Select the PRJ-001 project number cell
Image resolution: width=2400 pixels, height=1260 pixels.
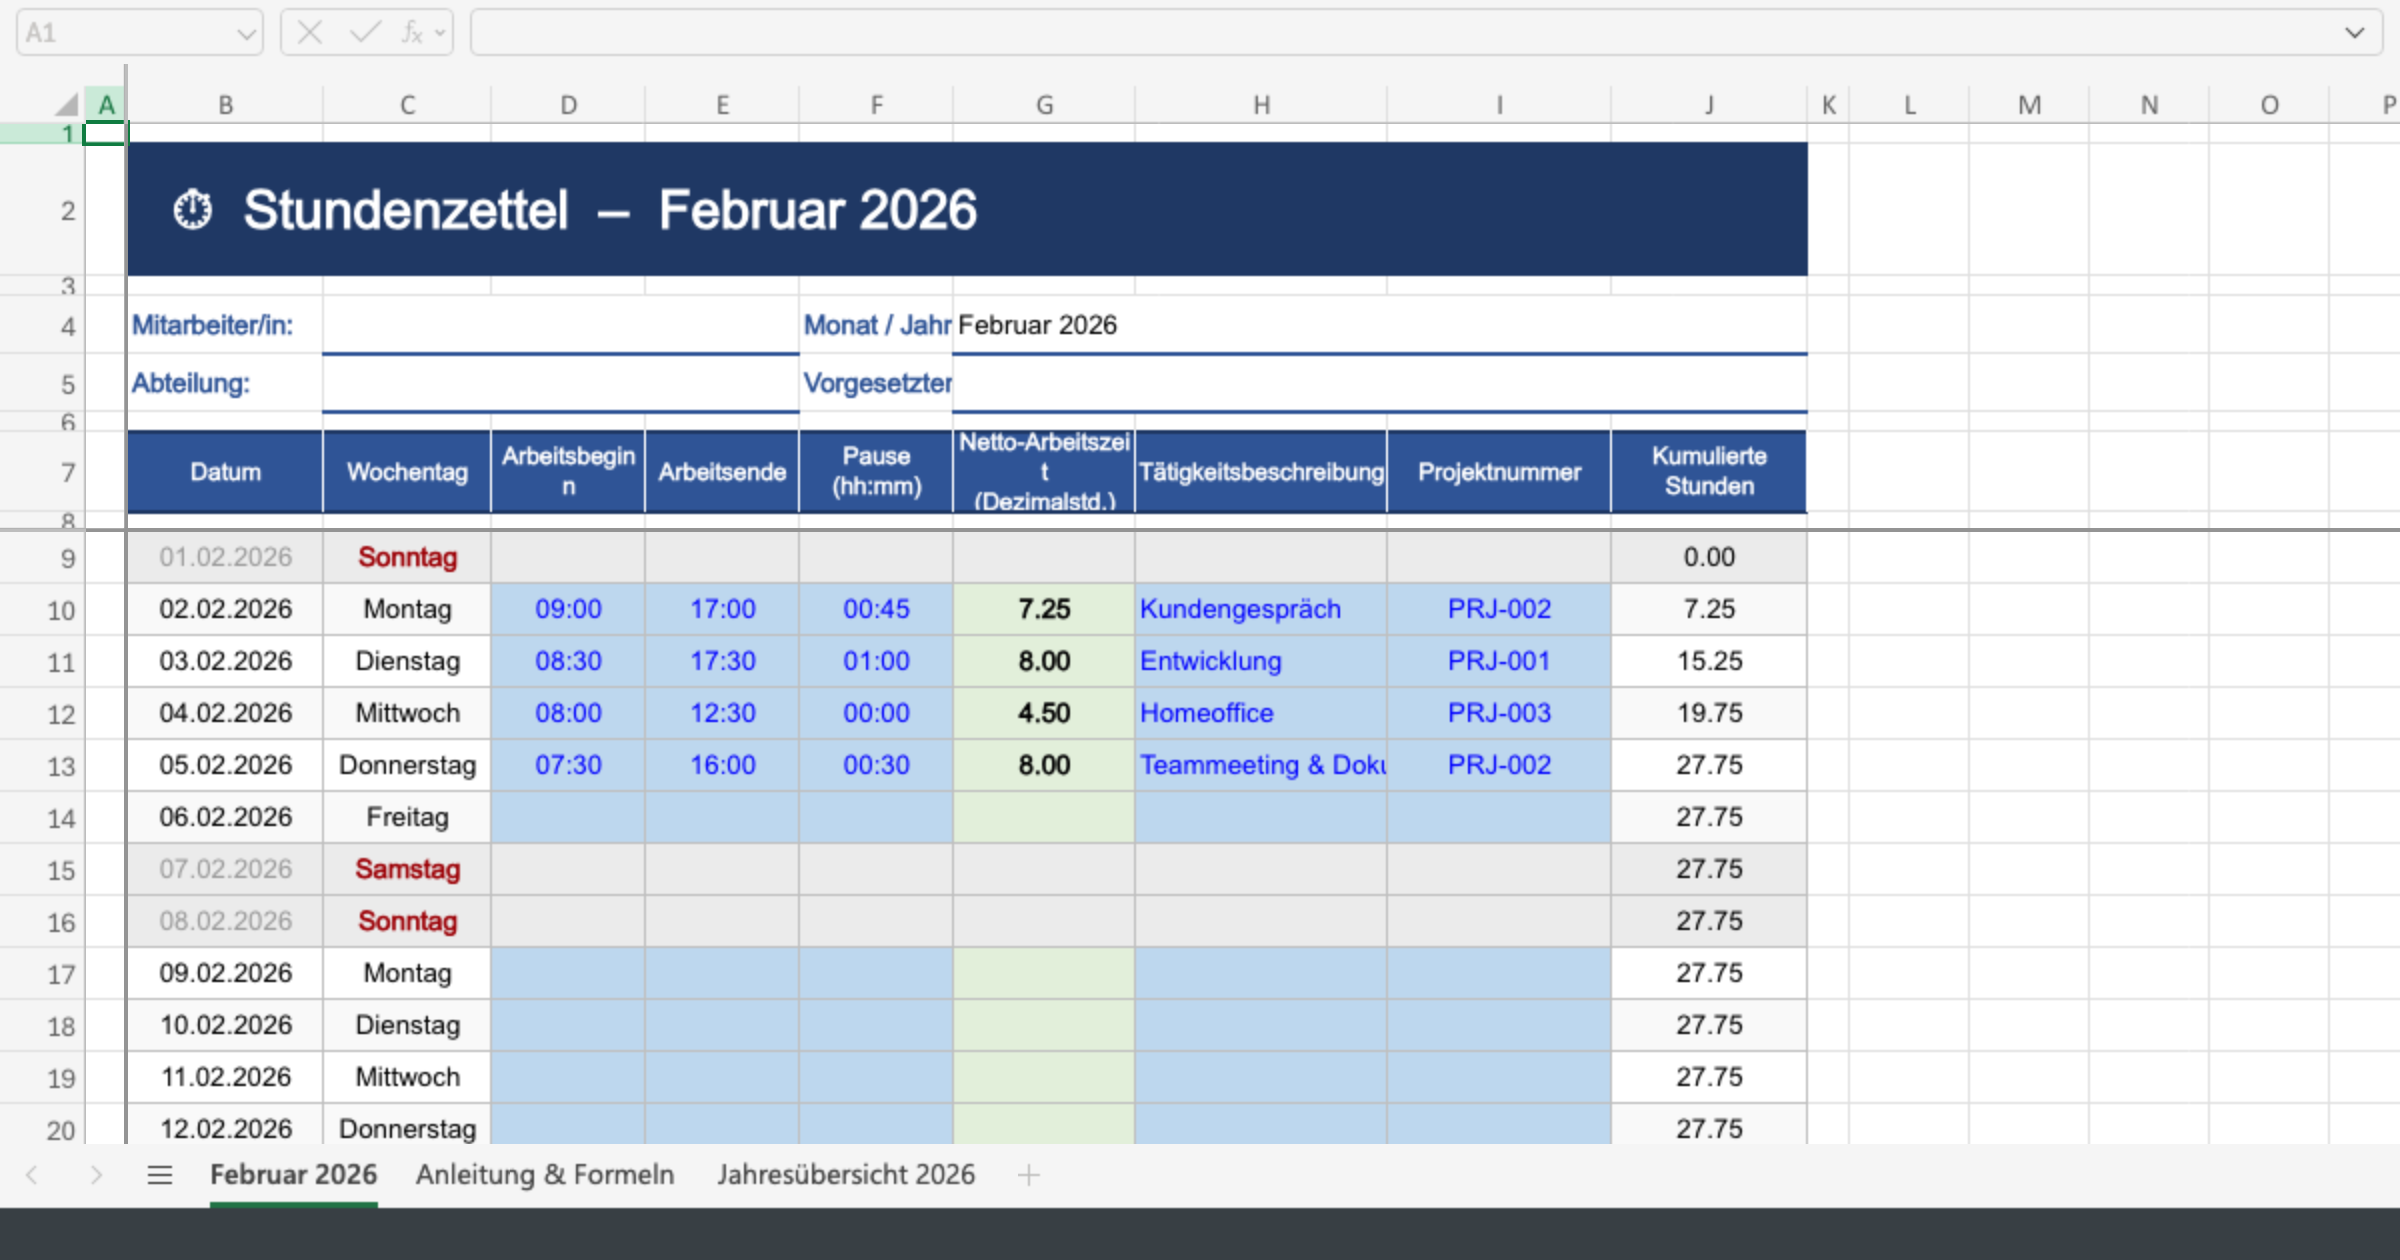pyautogui.click(x=1499, y=661)
